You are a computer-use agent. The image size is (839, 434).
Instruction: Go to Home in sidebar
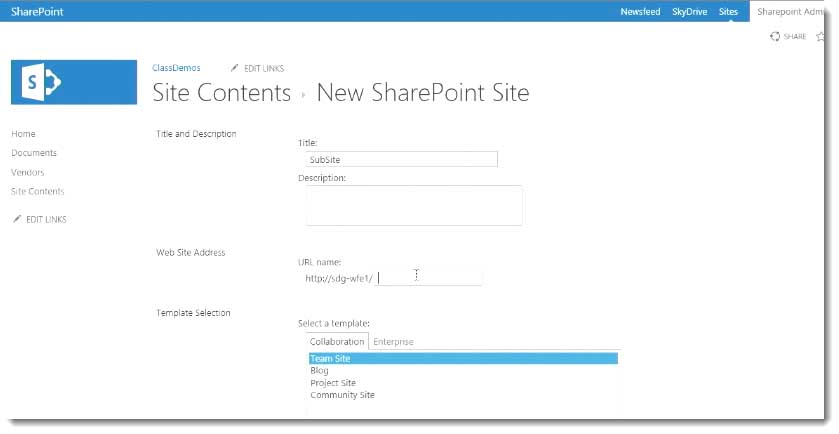point(23,134)
